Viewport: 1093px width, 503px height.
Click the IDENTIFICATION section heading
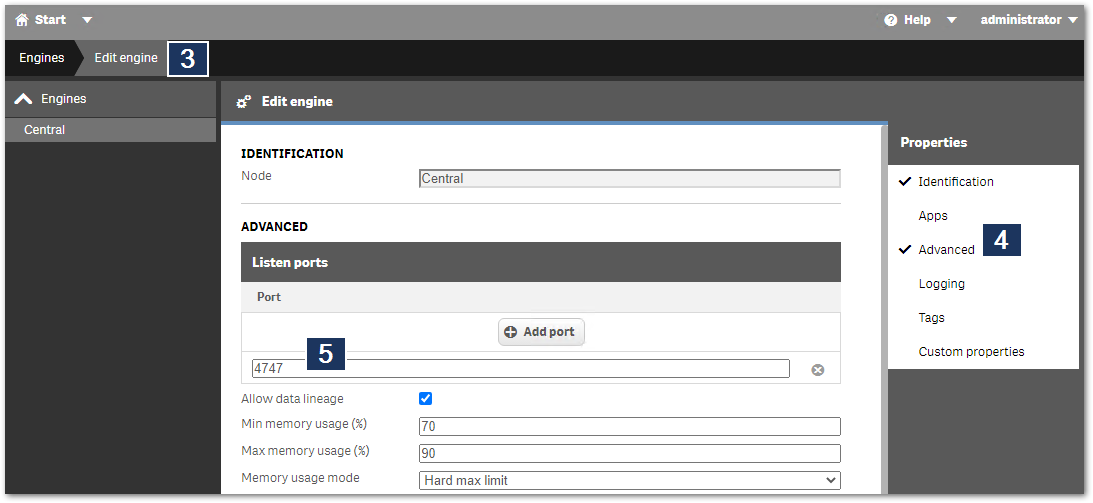pos(292,154)
